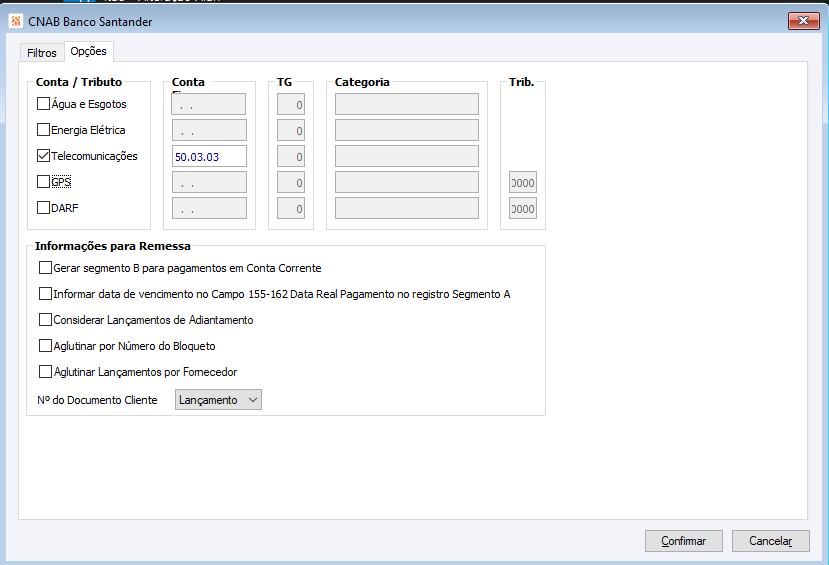Screen dimensions: 829x565
Task: Enable Gerar segmento B para pagamentos
Action: [x=45, y=267]
